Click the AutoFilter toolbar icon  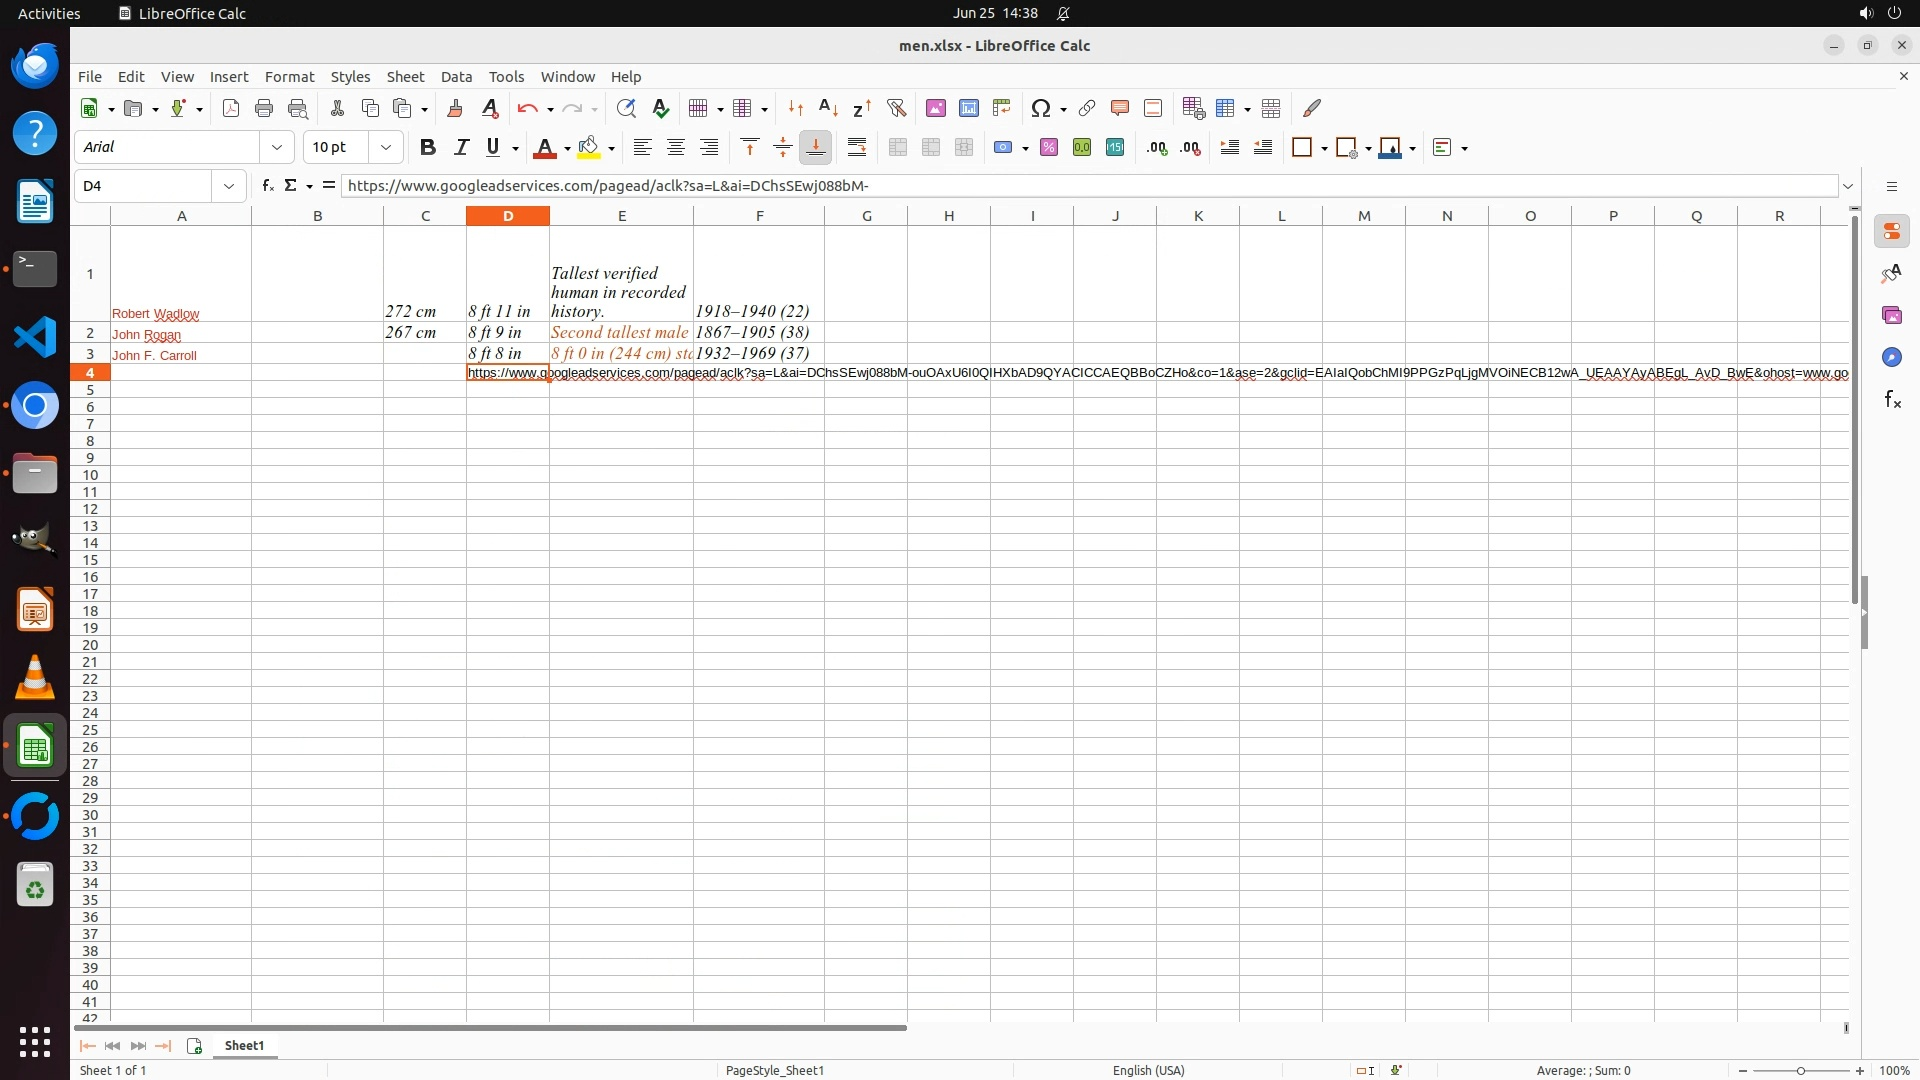(x=896, y=108)
